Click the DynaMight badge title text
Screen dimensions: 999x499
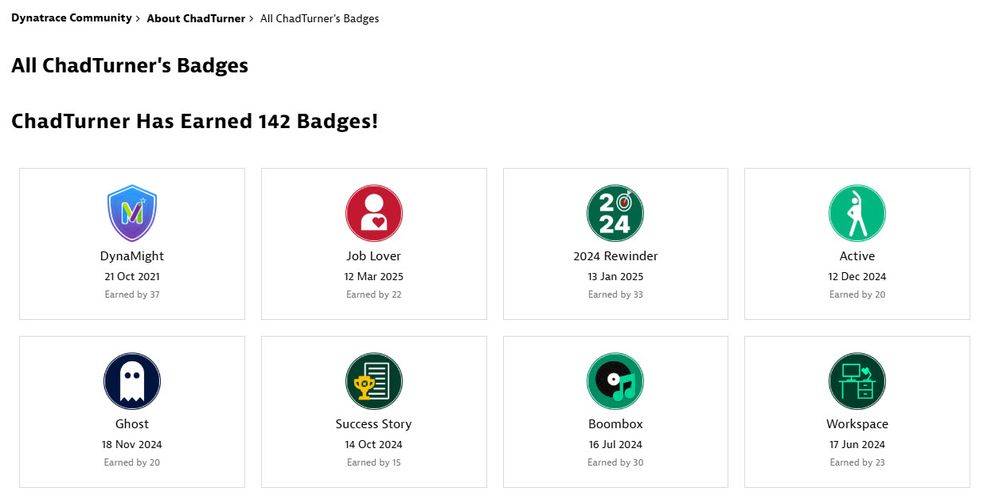(132, 256)
